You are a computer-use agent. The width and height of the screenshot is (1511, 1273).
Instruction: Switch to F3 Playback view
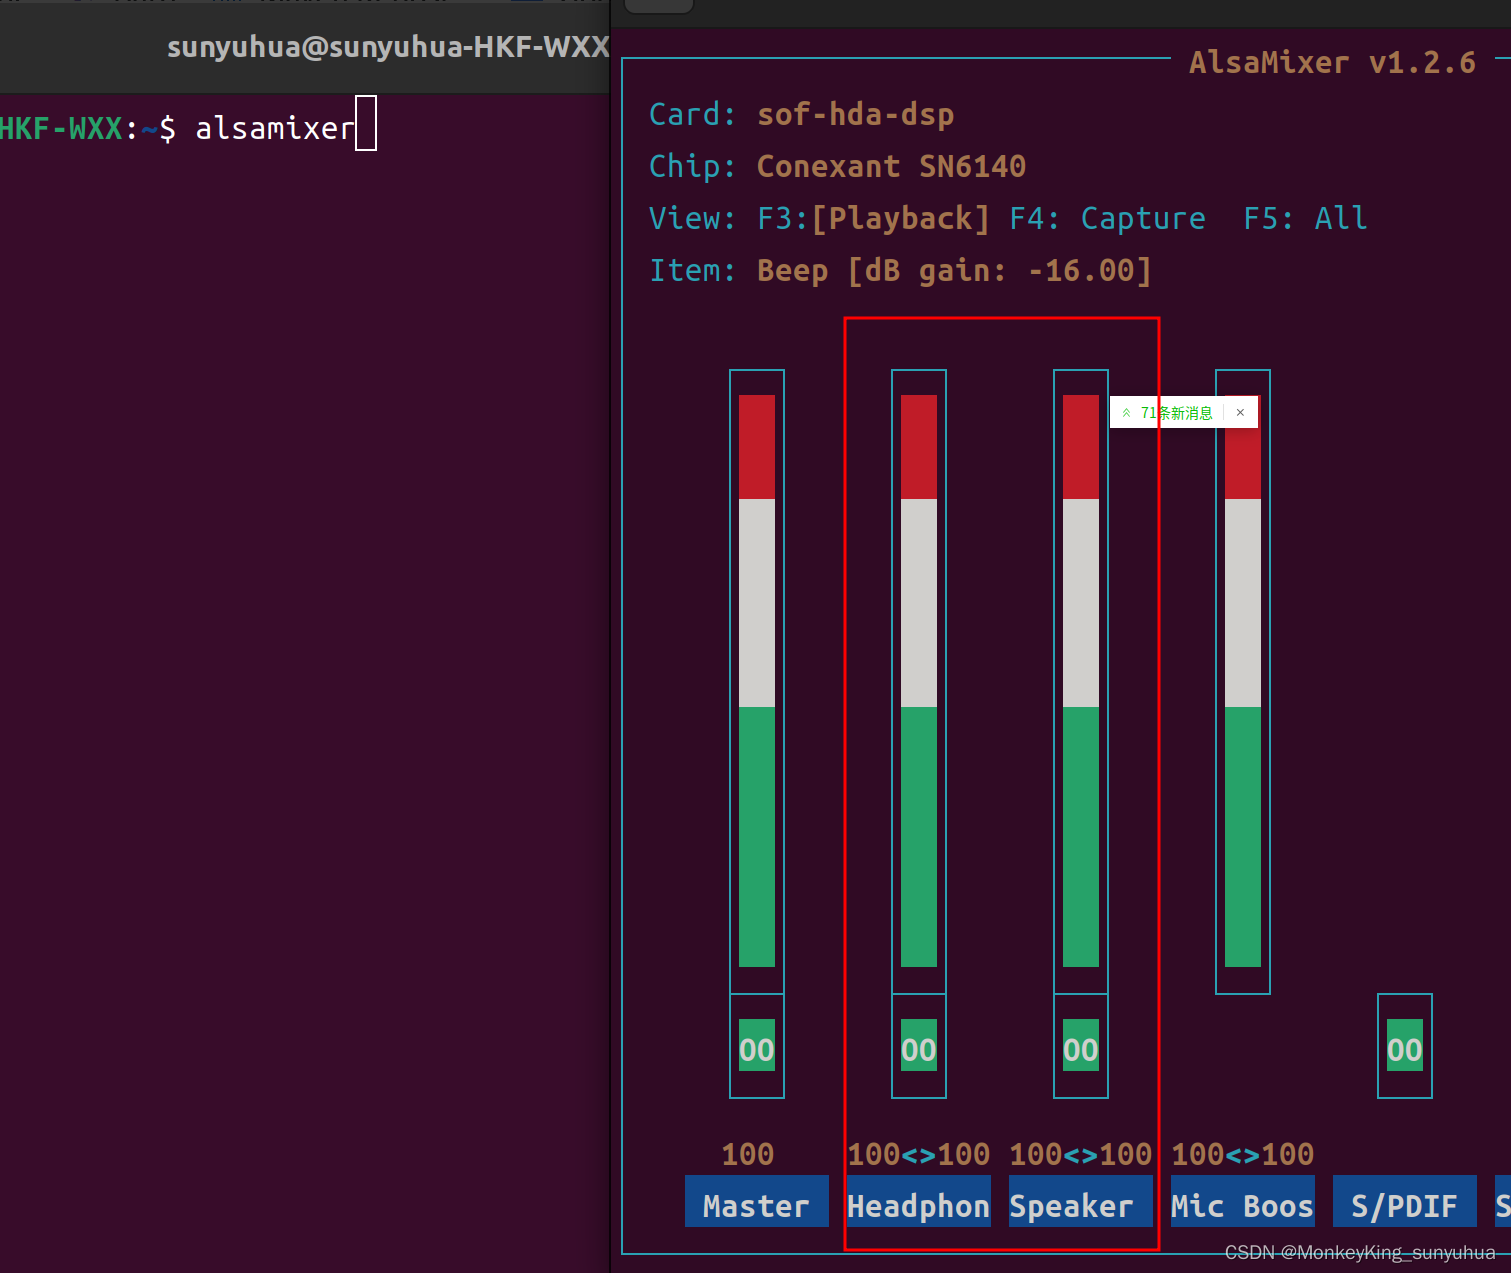pyautogui.click(x=873, y=218)
